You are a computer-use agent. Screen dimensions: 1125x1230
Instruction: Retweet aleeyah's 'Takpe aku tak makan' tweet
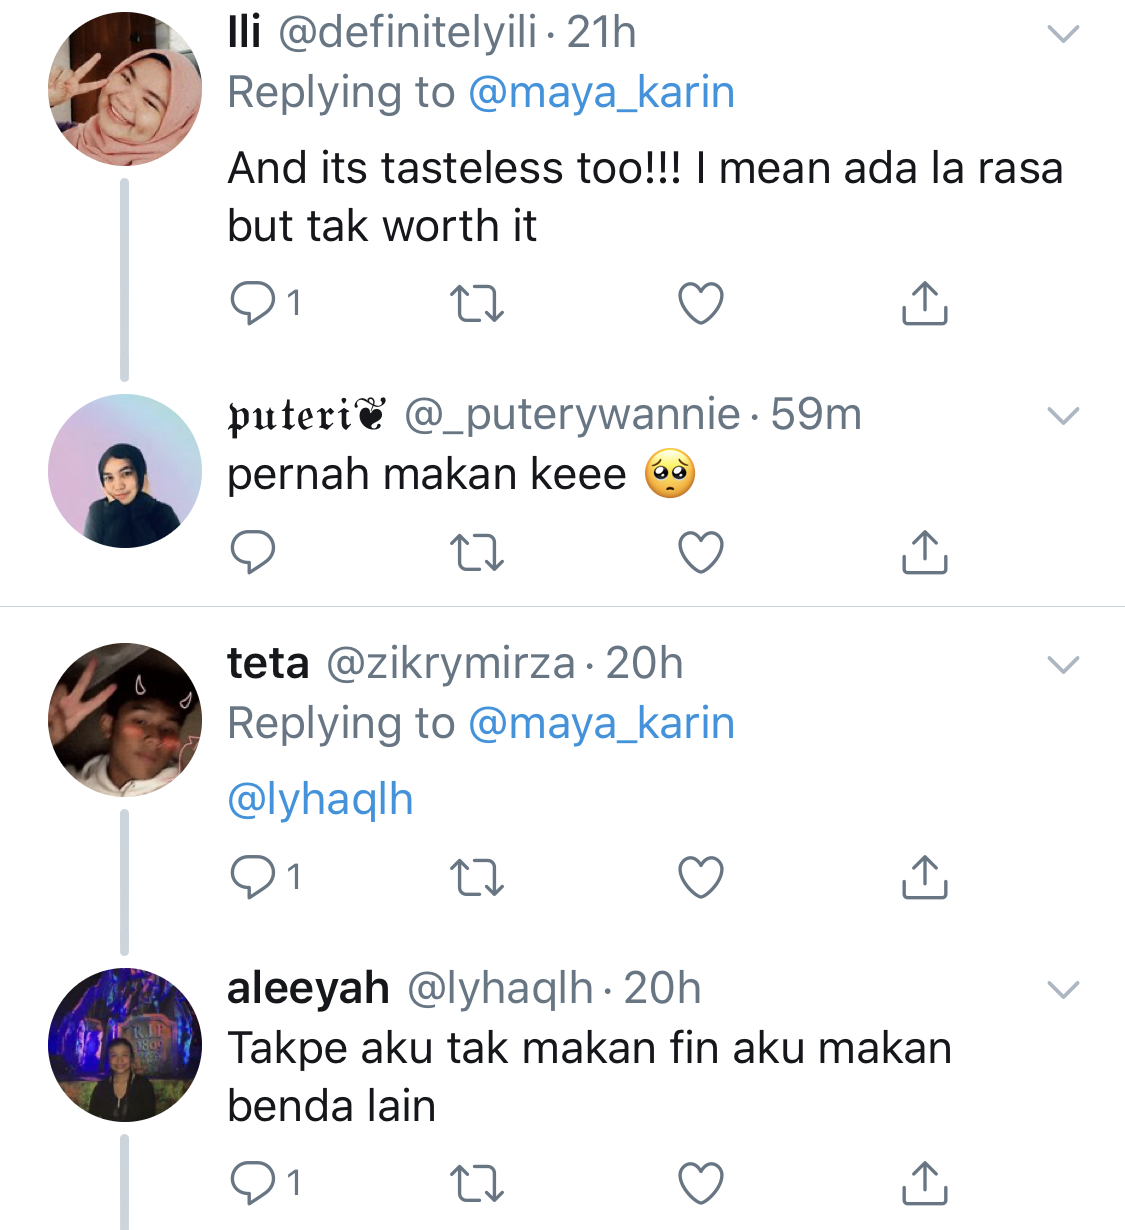(x=477, y=1183)
